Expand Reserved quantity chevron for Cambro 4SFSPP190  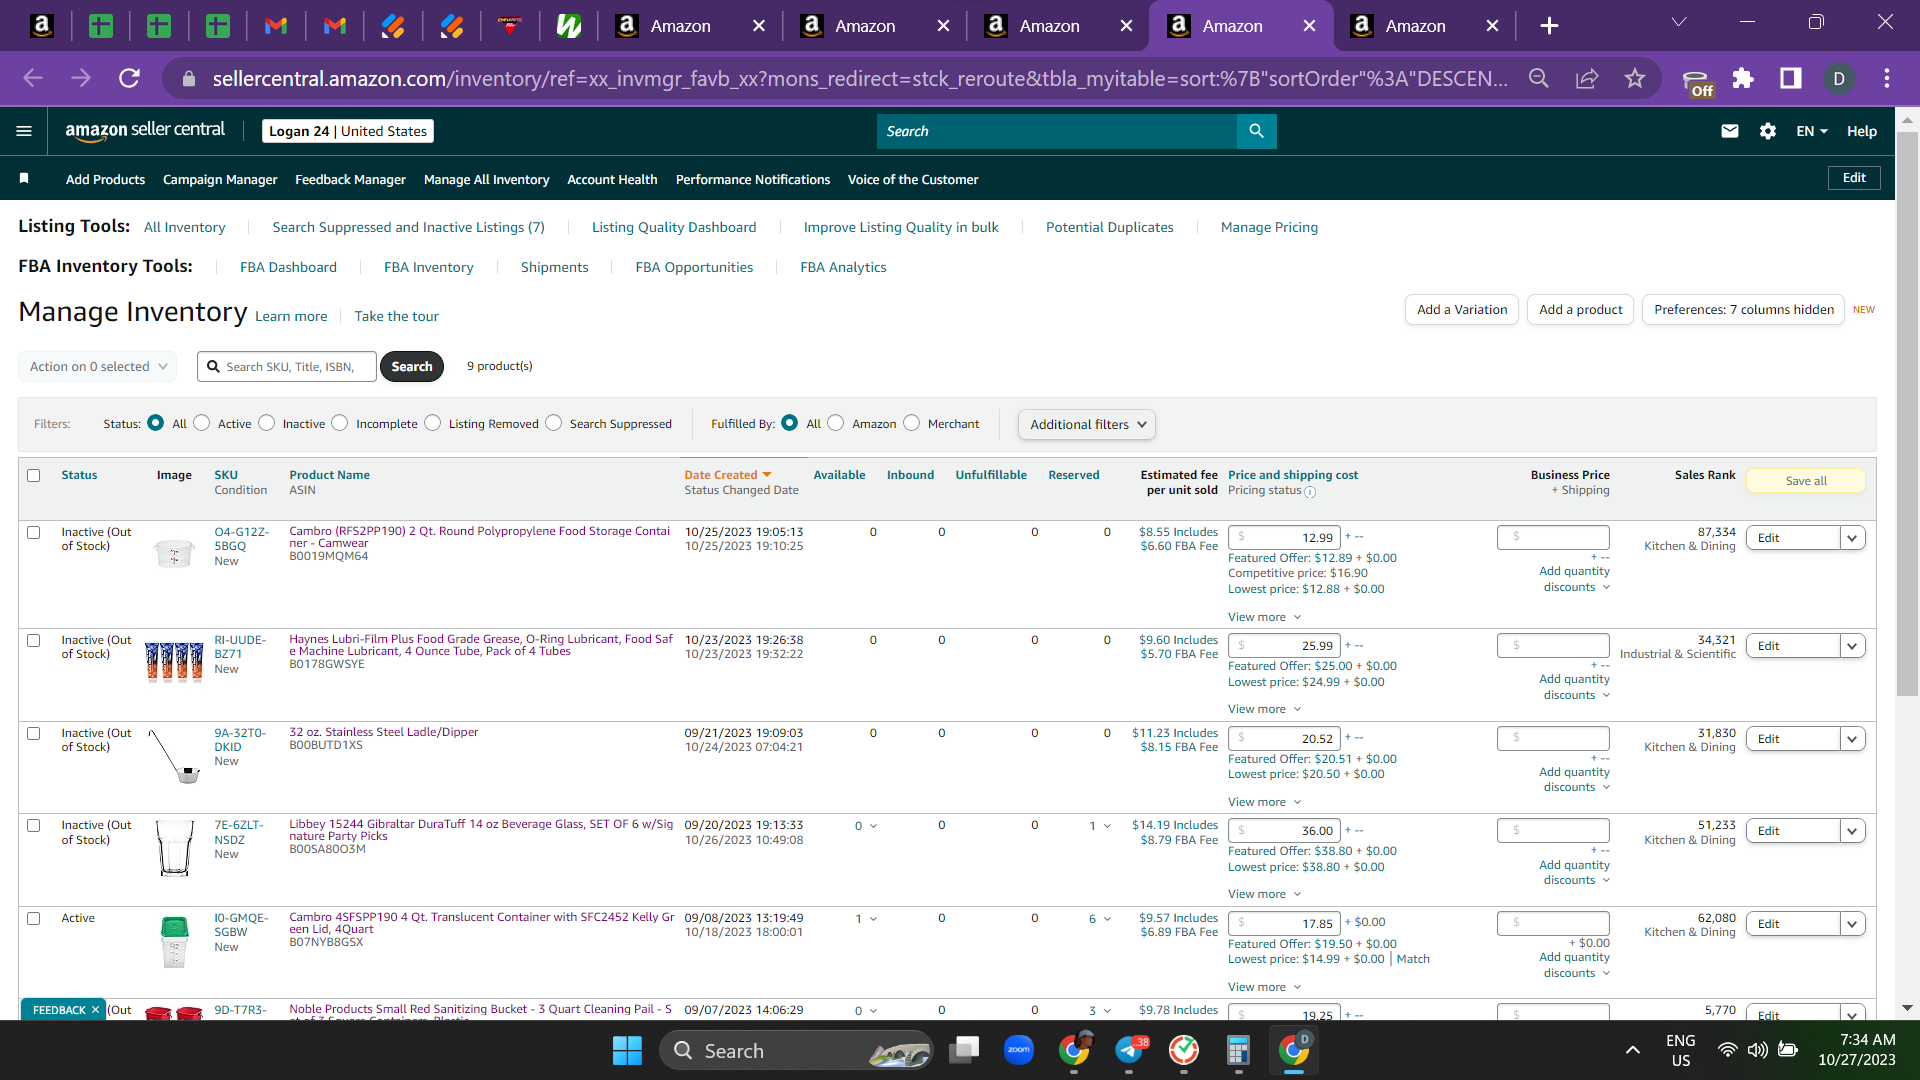point(1107,919)
